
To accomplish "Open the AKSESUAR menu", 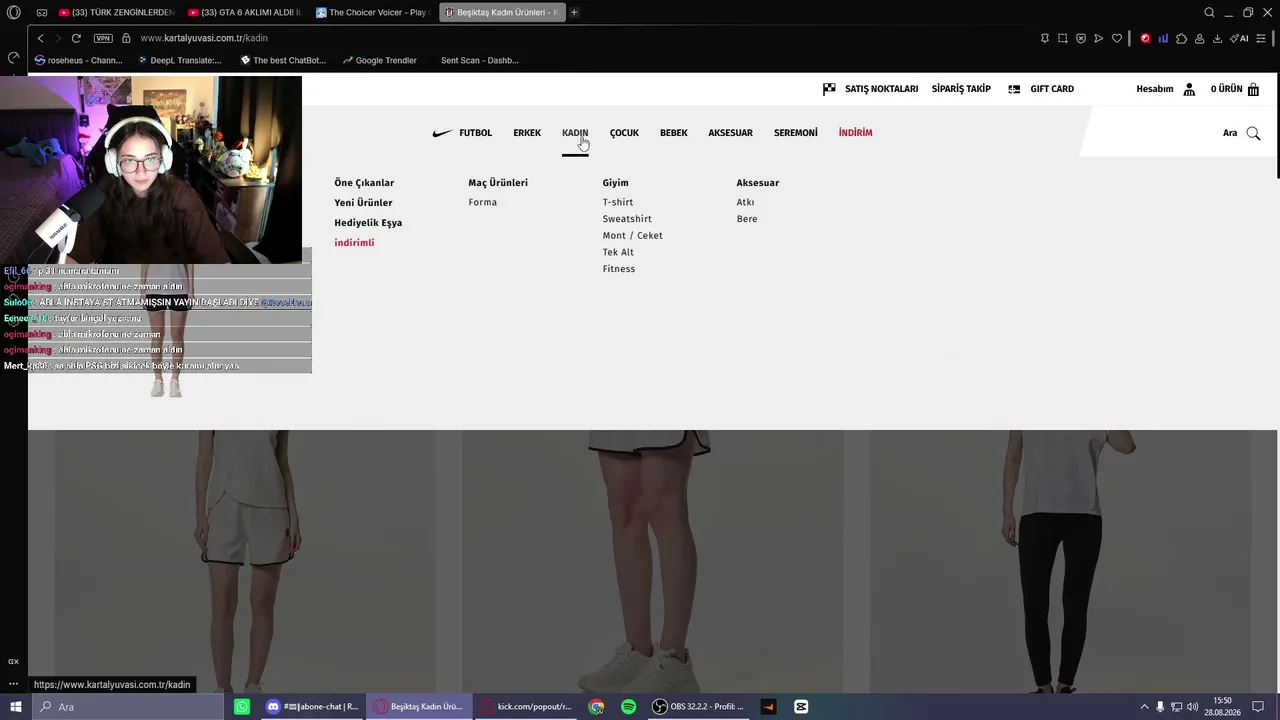I will pos(731,133).
